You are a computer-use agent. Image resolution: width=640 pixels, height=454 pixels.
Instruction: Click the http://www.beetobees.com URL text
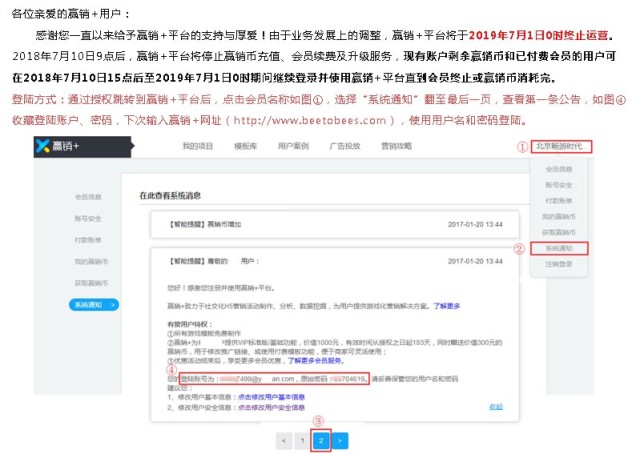310,120
